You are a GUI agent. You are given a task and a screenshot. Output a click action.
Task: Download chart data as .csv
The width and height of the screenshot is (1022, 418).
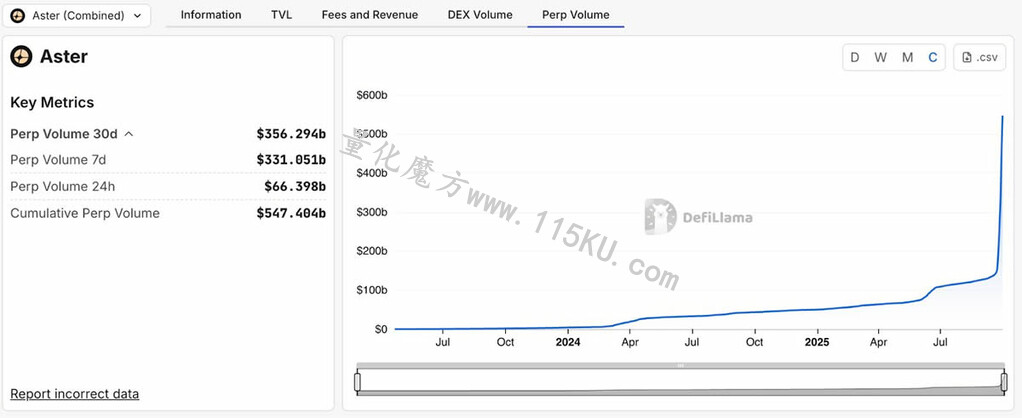[980, 57]
